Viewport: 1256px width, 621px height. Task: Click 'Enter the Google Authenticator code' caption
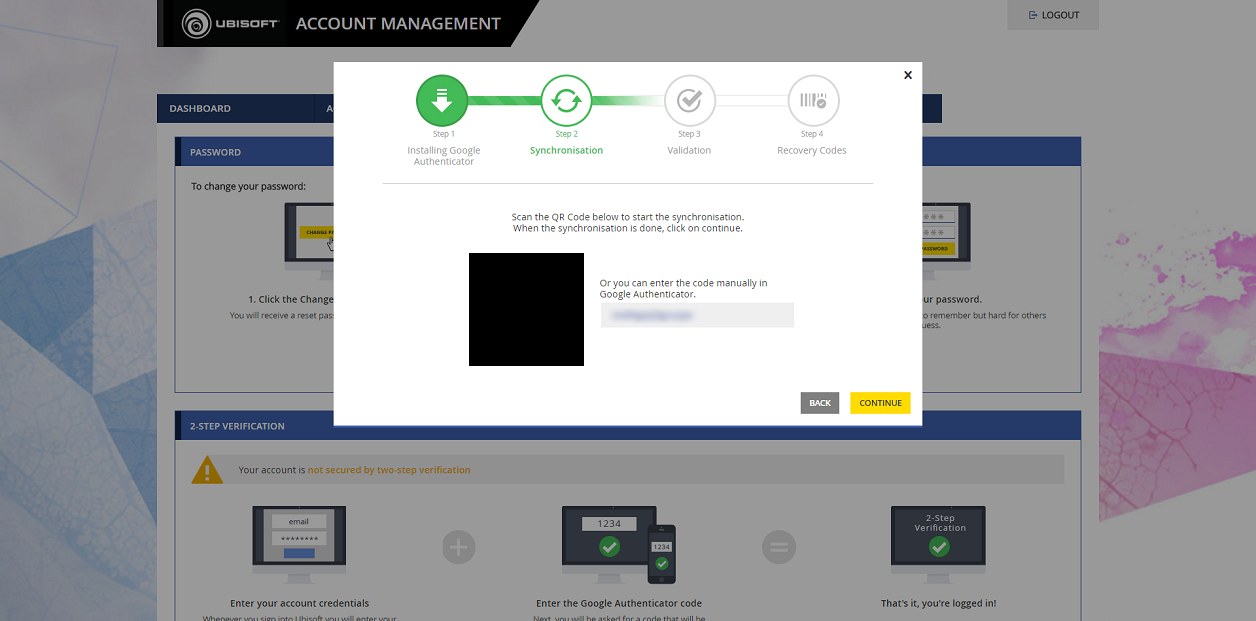(619, 603)
